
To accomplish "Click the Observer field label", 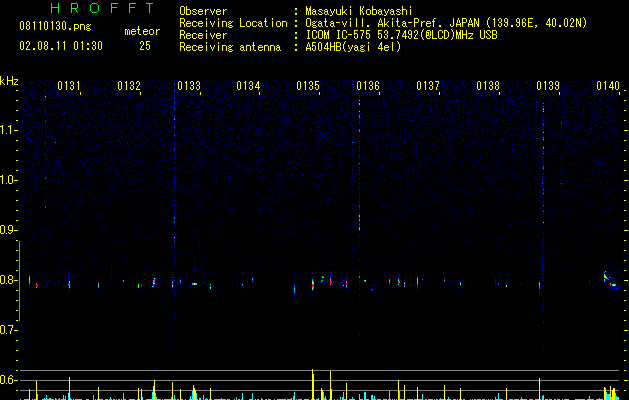I will 203,11.
